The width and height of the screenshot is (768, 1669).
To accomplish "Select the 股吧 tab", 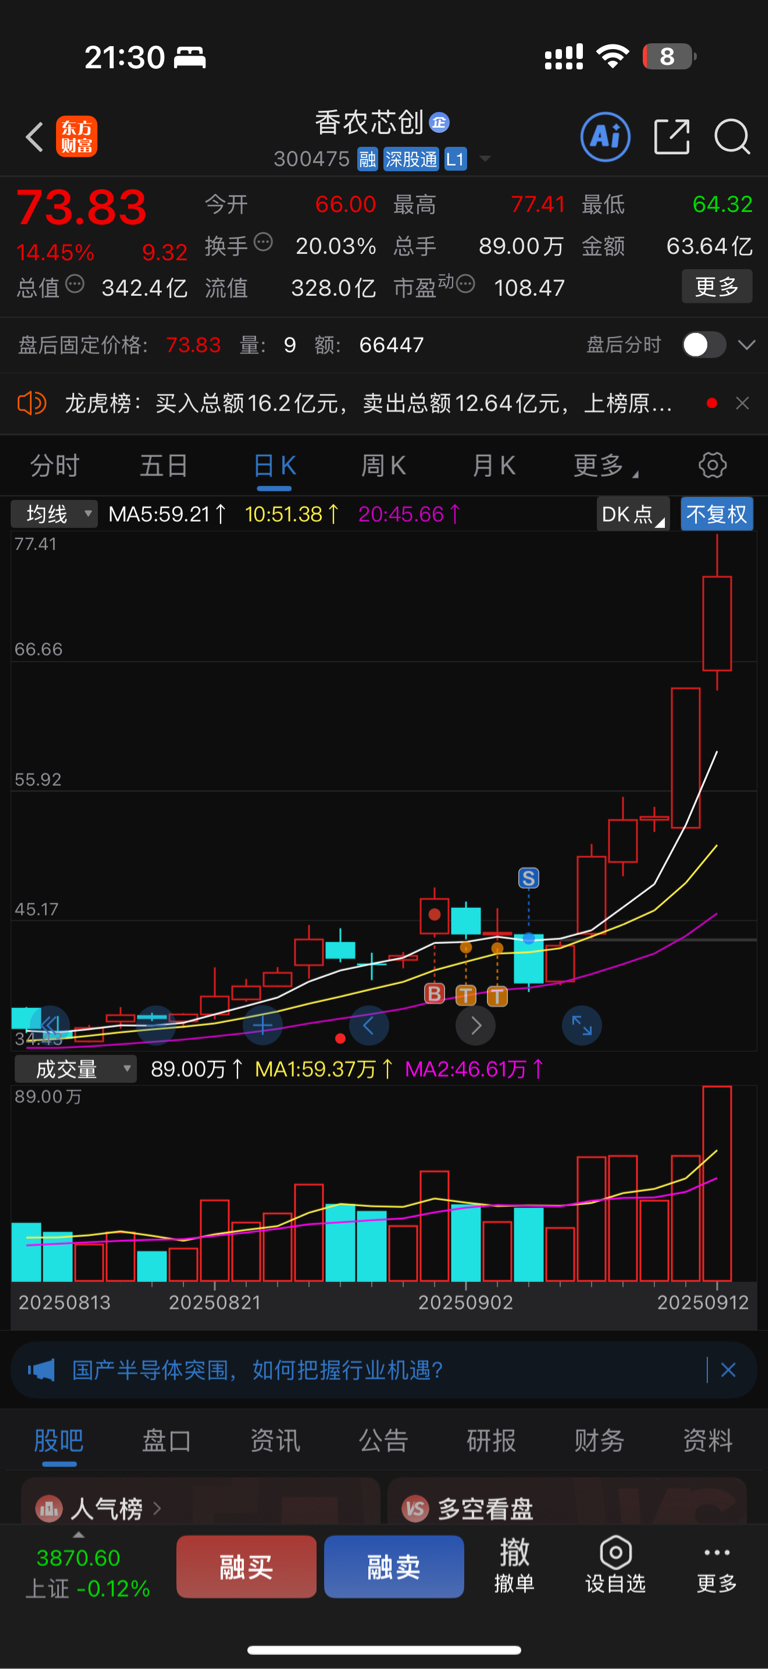I will click(x=58, y=1441).
